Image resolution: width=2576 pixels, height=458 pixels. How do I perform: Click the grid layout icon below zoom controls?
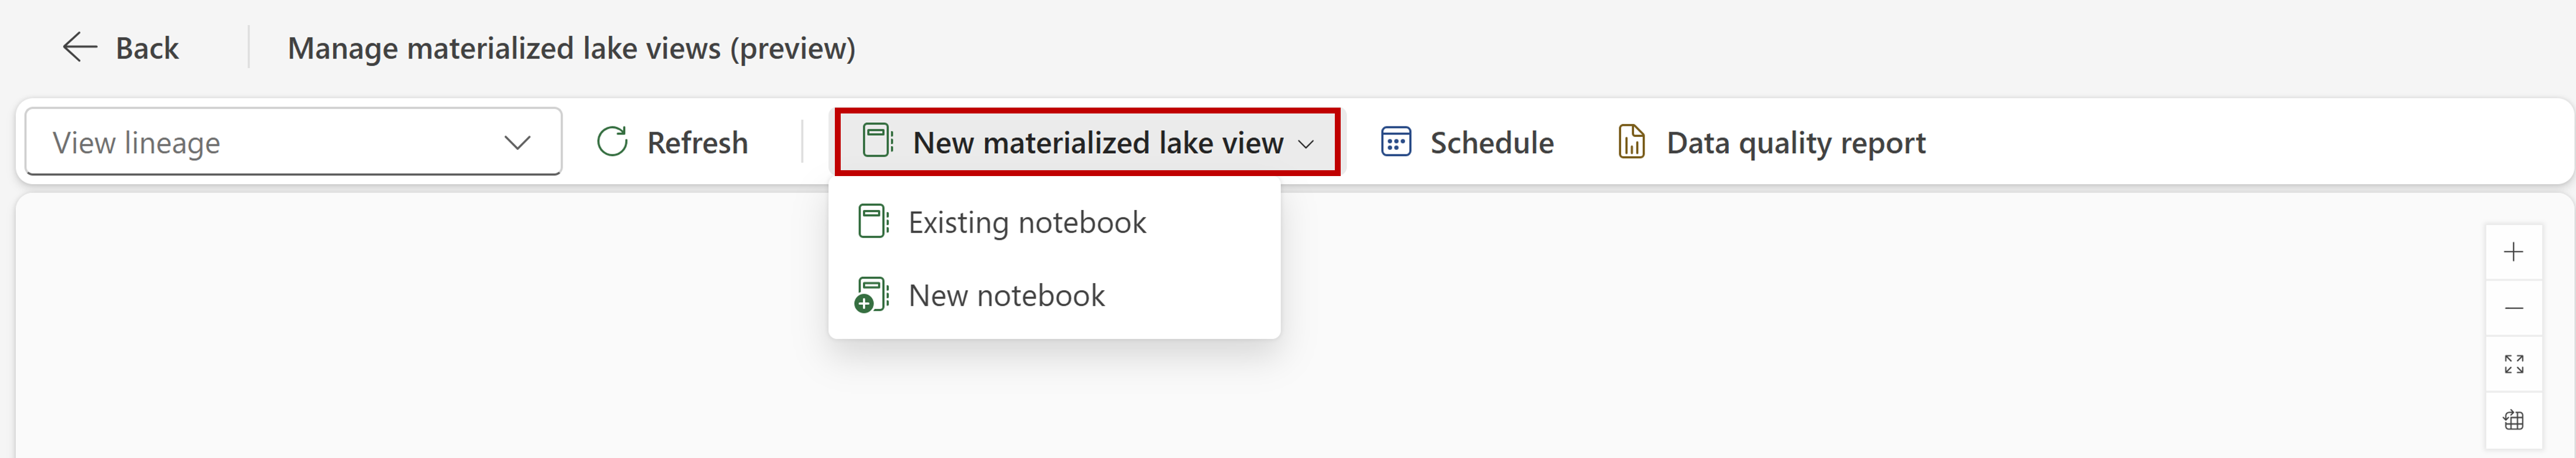click(x=2513, y=420)
